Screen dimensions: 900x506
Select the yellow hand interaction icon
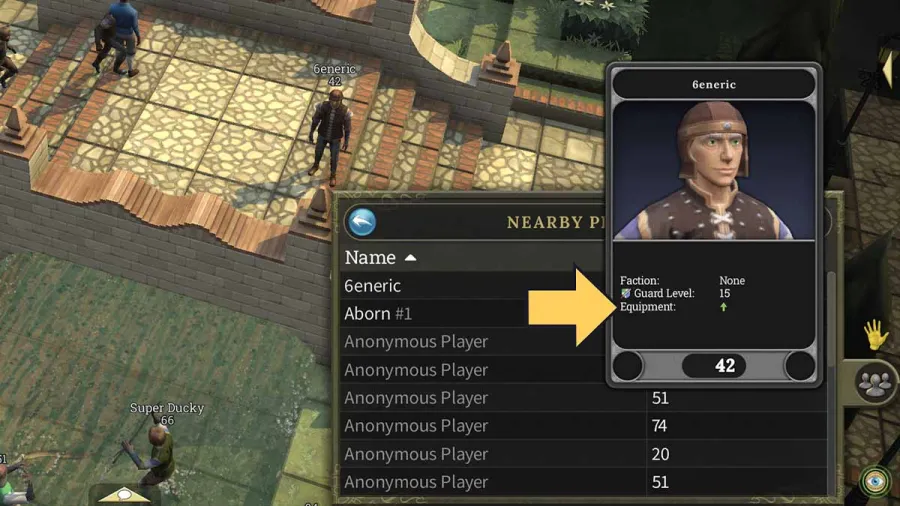[x=876, y=334]
